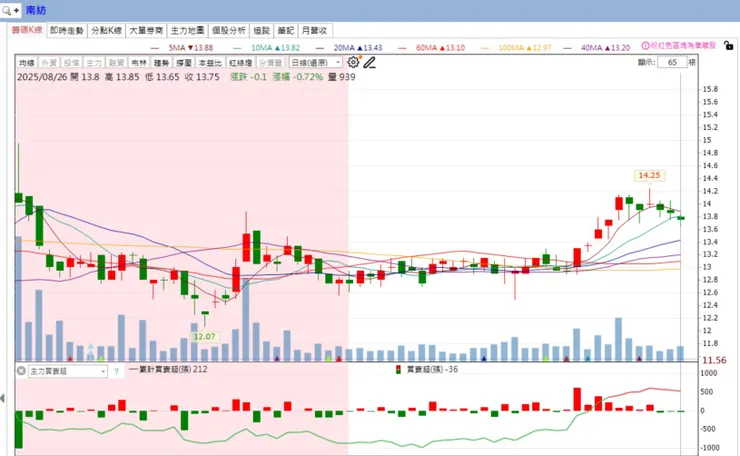Toggle the 布林 Bollinger bands button
The width and height of the screenshot is (740, 456).
[139, 63]
